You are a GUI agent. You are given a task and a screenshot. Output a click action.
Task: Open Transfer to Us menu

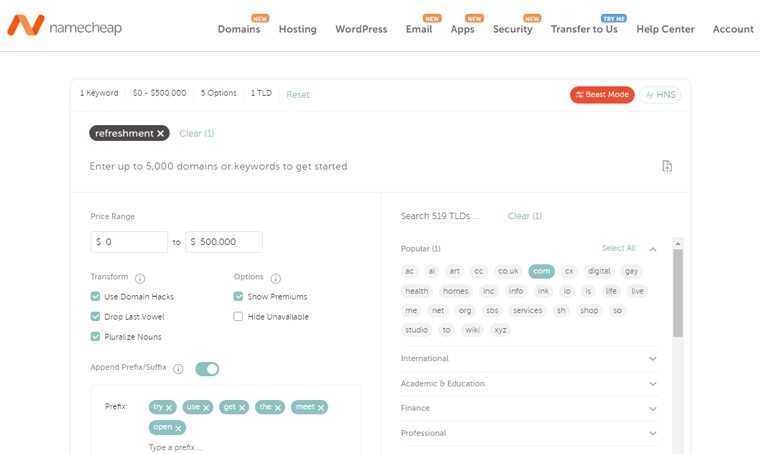(x=584, y=29)
